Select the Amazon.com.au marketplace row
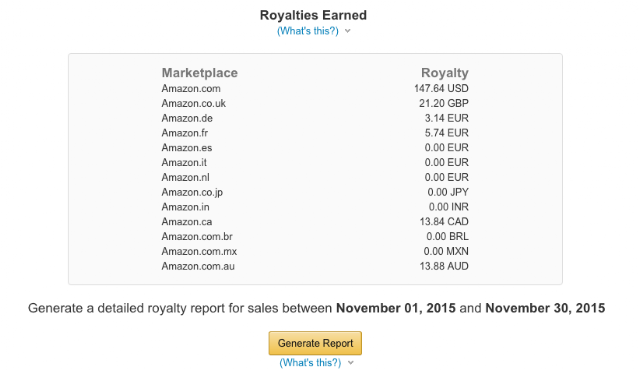Viewport: 640px width, 371px height. point(315,266)
